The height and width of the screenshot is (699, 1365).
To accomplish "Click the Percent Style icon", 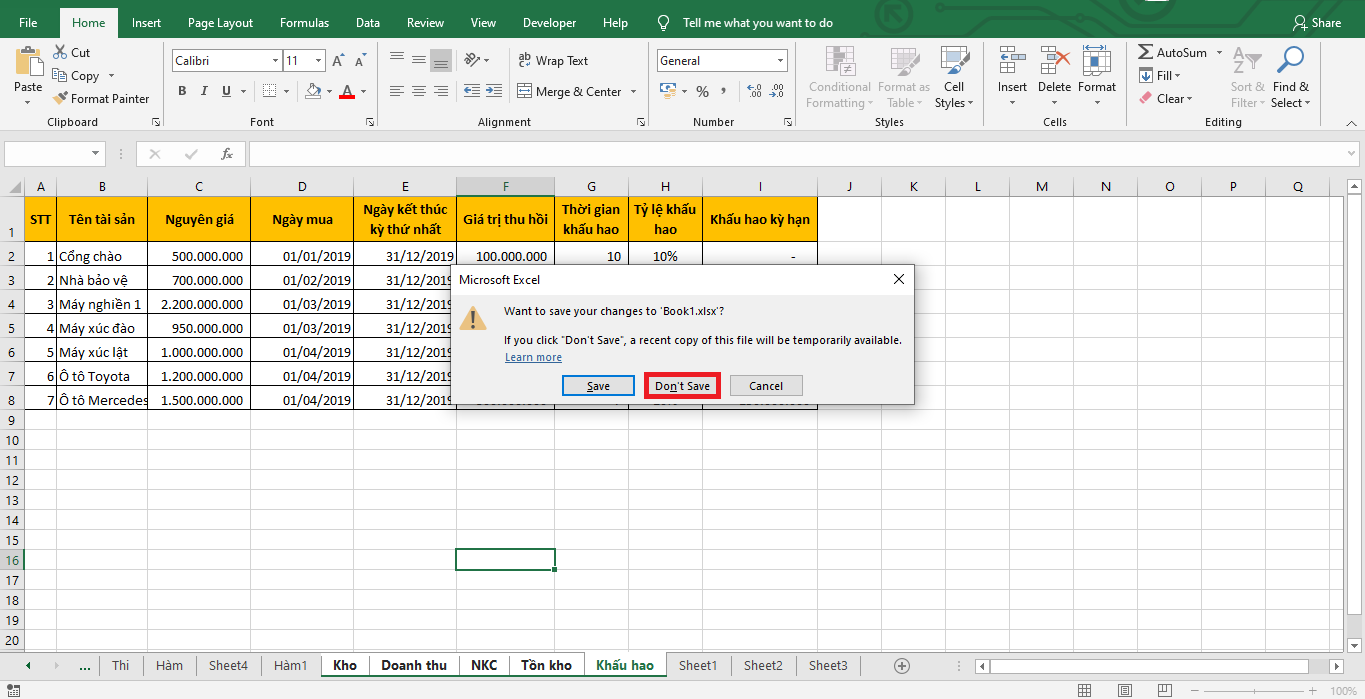I will (x=702, y=92).
